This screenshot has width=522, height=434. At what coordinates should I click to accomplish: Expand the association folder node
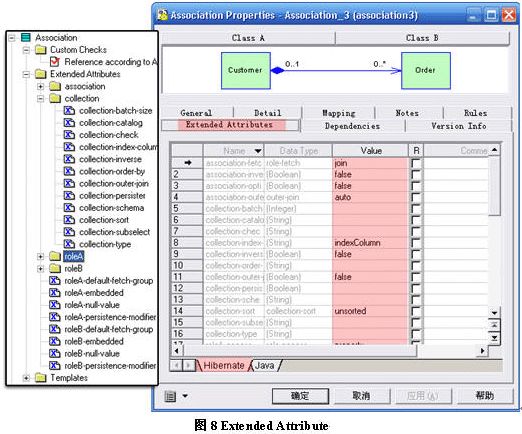[41, 86]
